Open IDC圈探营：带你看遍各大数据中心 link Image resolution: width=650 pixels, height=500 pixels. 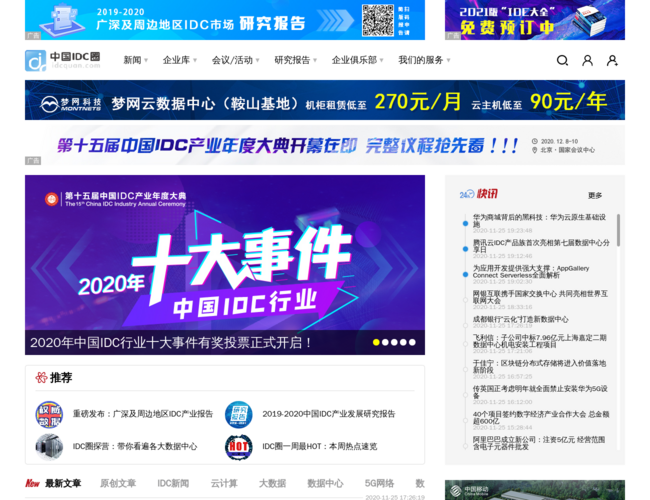(135, 447)
